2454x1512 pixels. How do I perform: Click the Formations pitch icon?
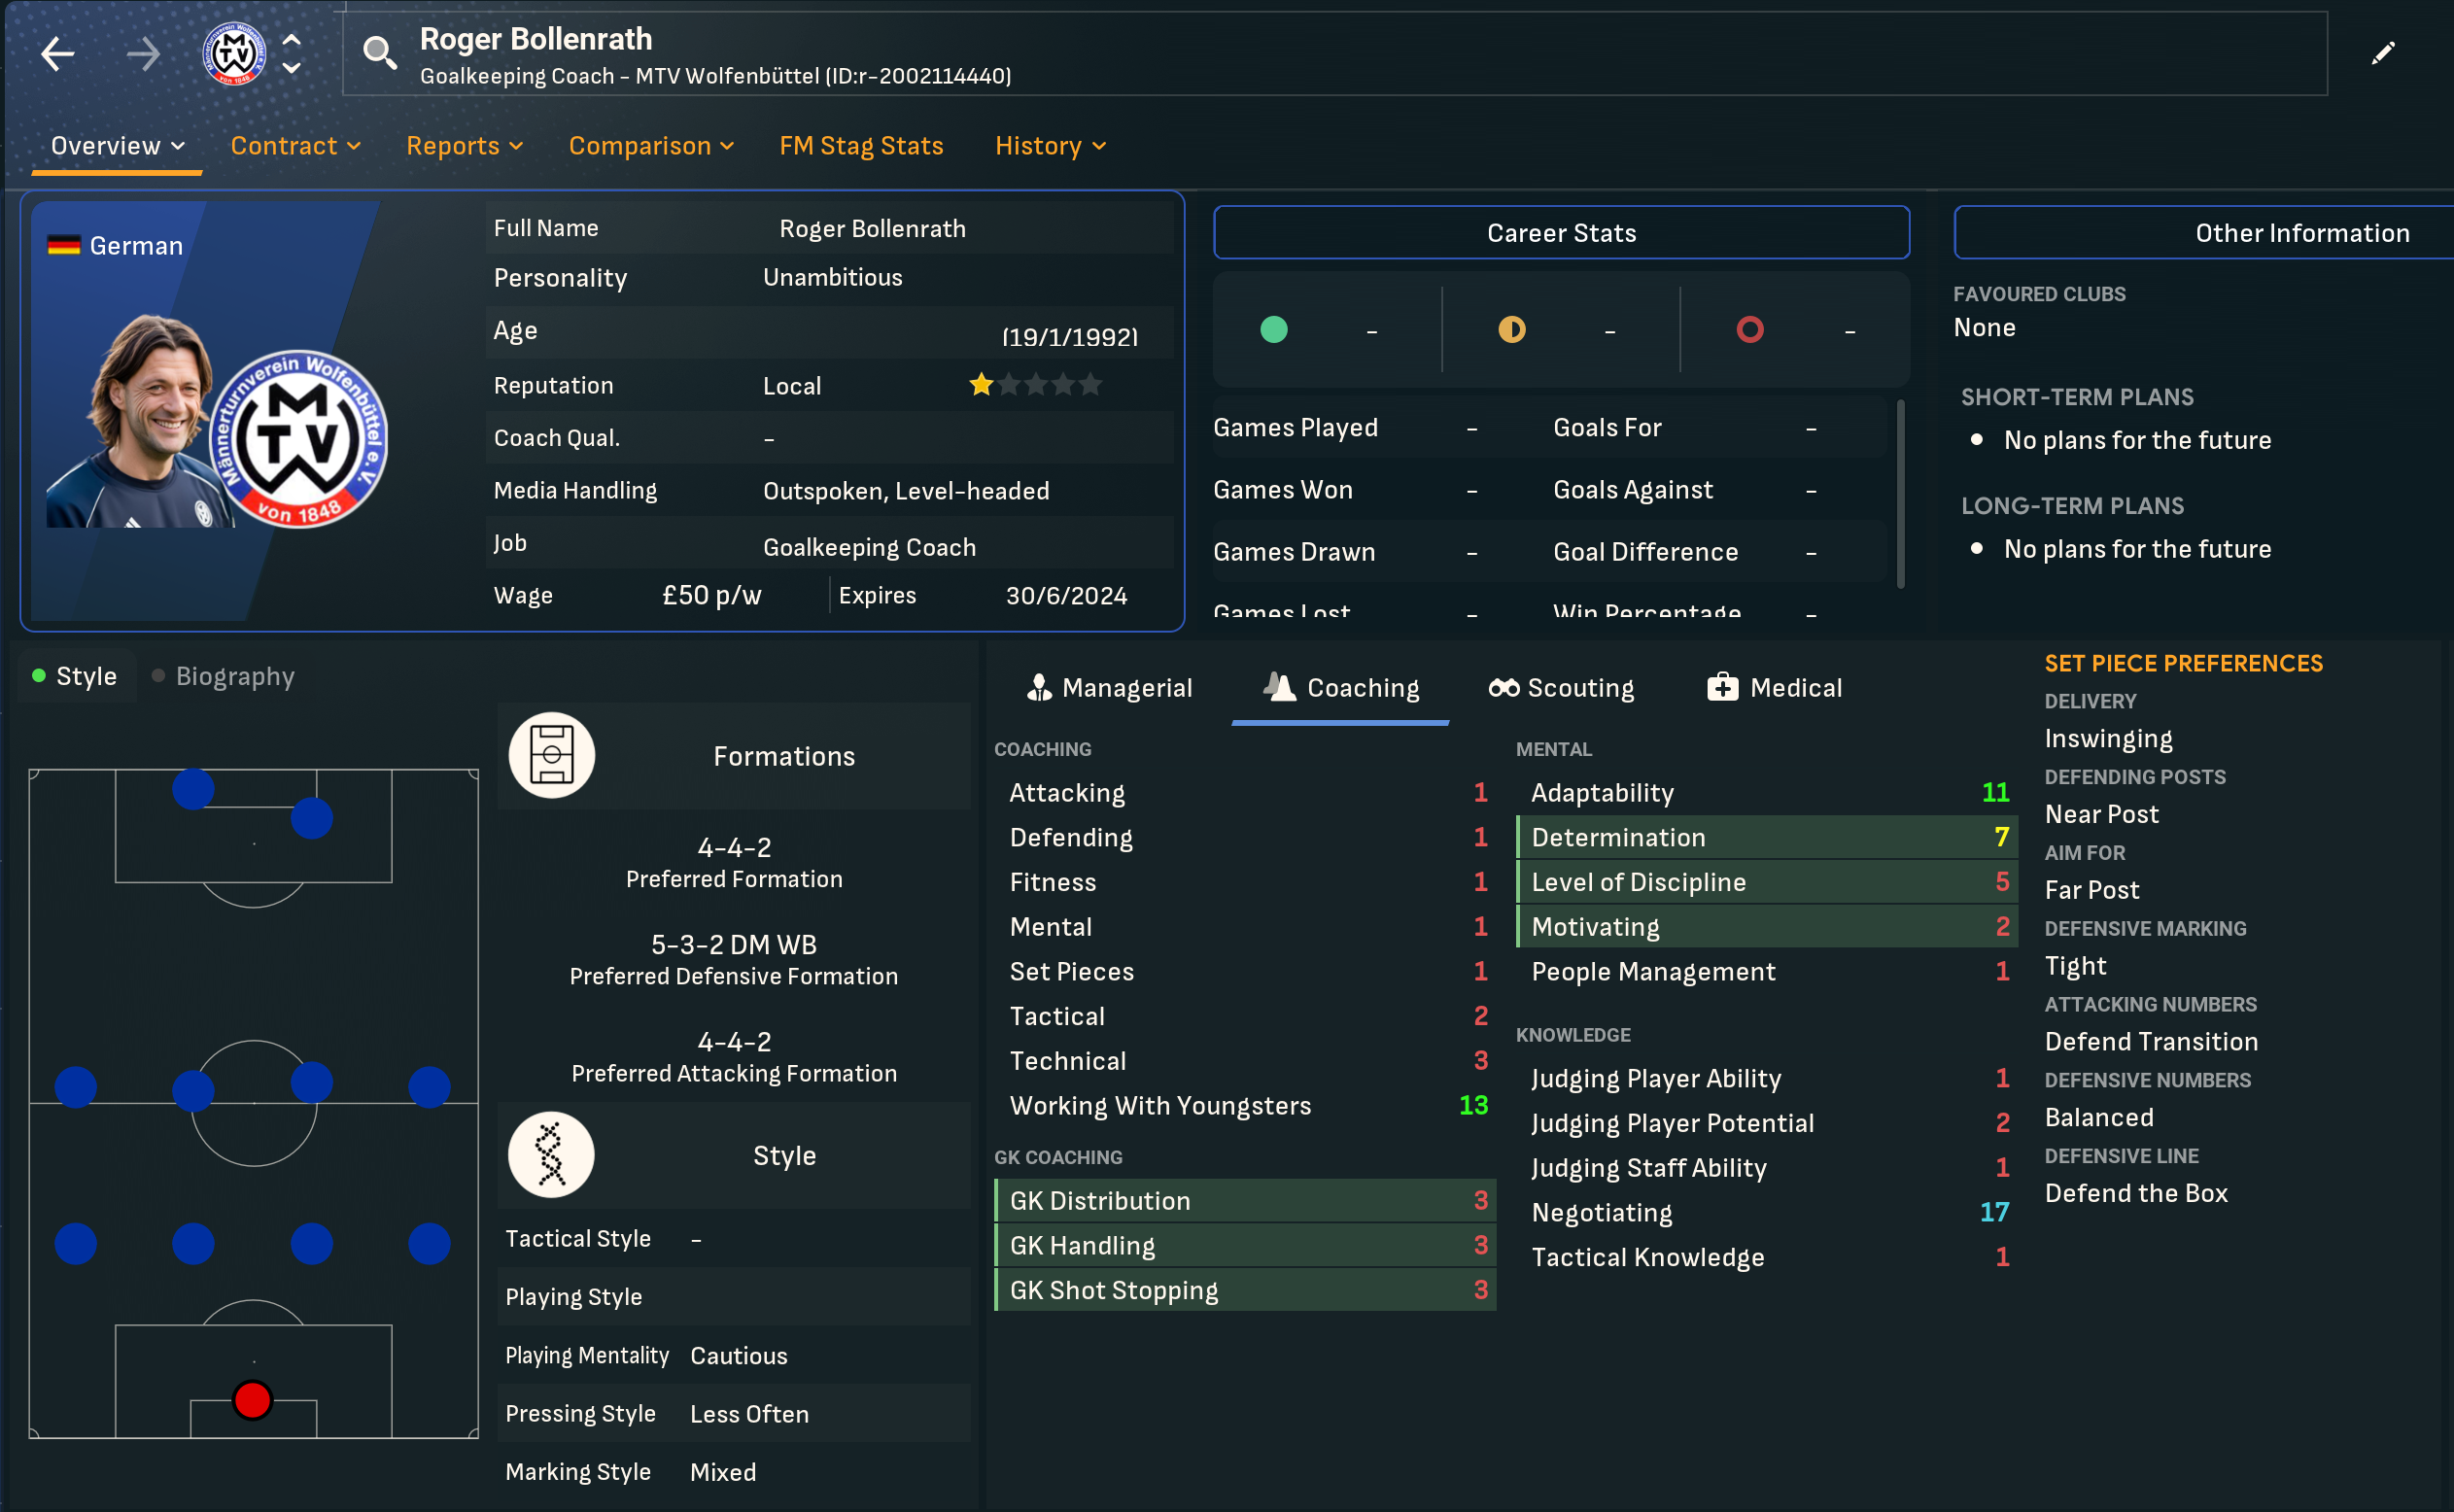(551, 755)
